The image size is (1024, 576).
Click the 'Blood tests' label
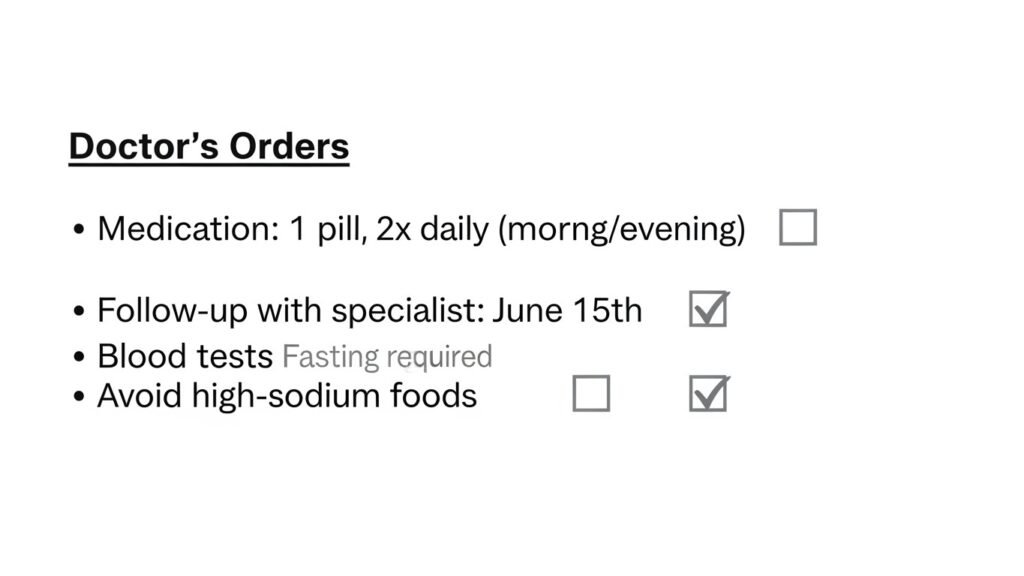tap(185, 356)
